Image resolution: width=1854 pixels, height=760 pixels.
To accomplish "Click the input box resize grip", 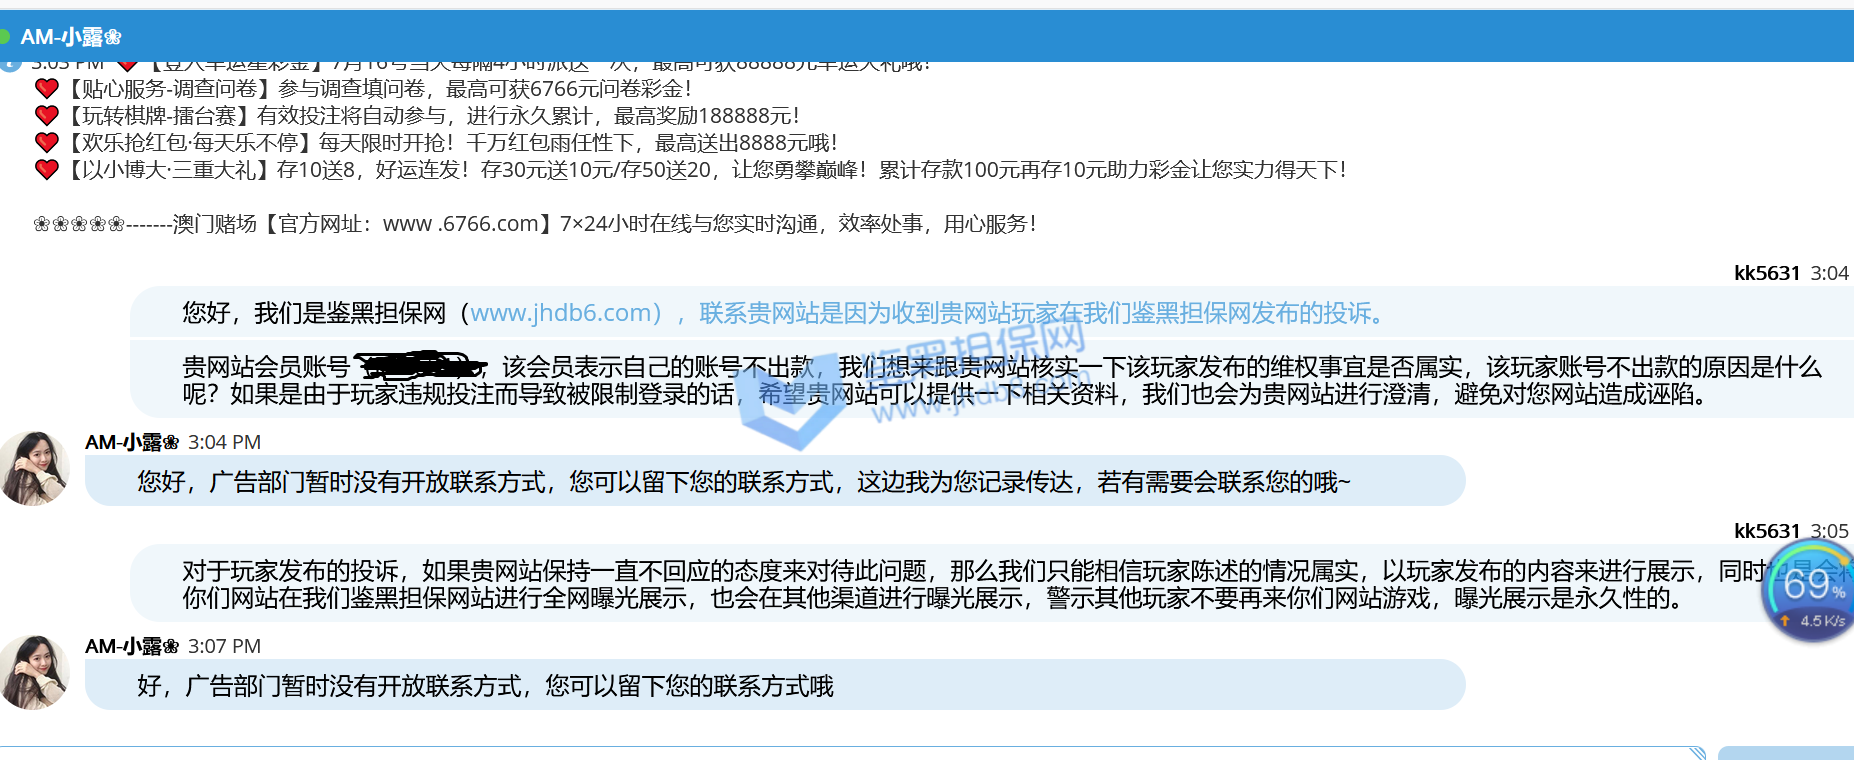I will 1697,753.
